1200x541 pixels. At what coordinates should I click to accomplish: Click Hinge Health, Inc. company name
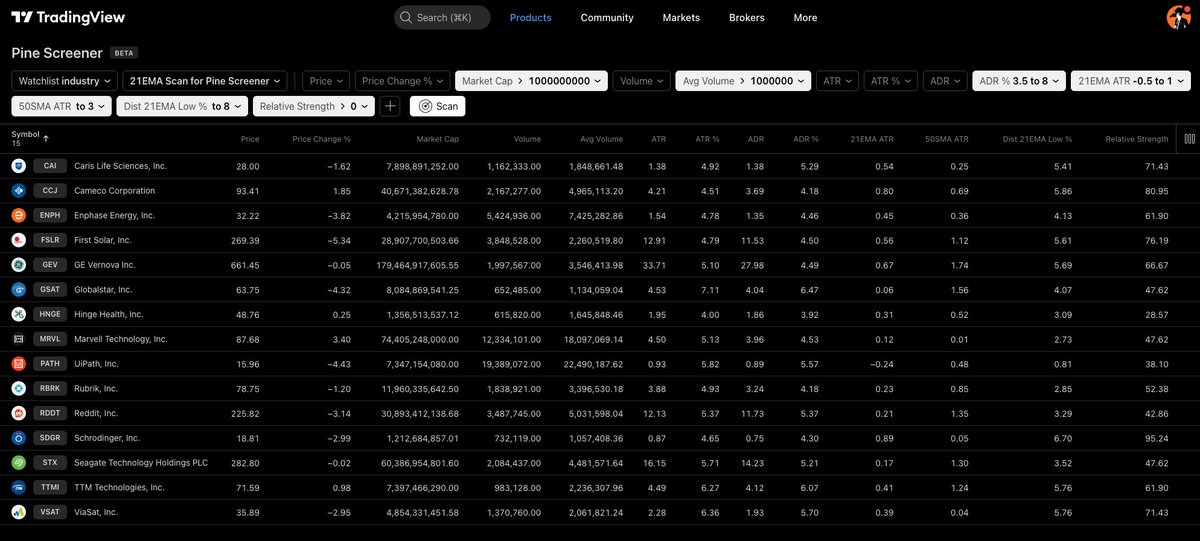[108, 314]
